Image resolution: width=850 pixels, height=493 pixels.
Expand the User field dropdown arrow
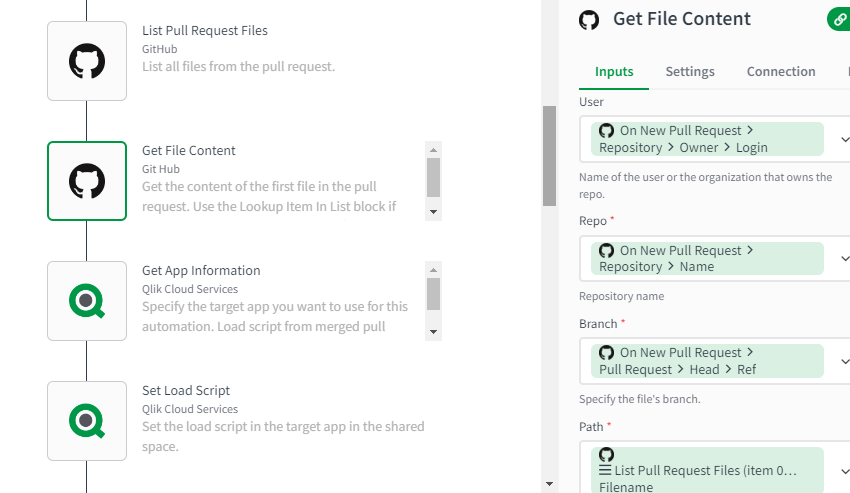[x=844, y=139]
